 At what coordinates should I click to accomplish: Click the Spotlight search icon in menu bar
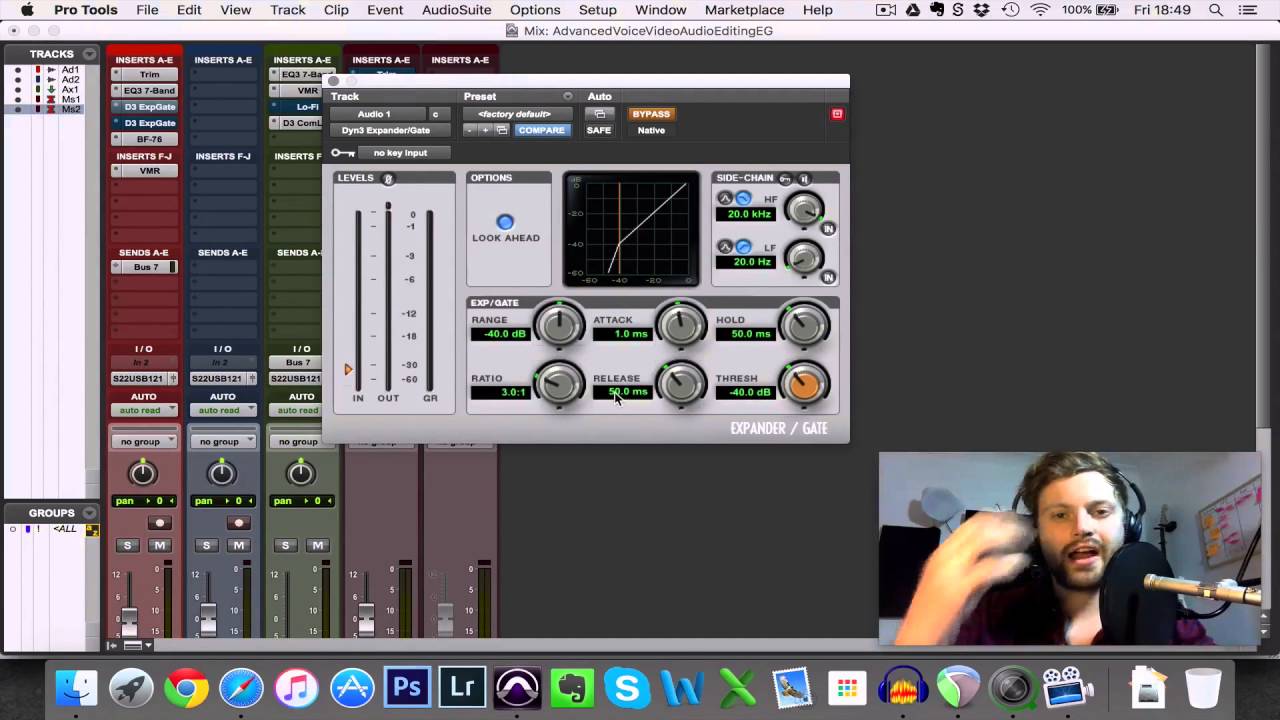pos(1216,10)
